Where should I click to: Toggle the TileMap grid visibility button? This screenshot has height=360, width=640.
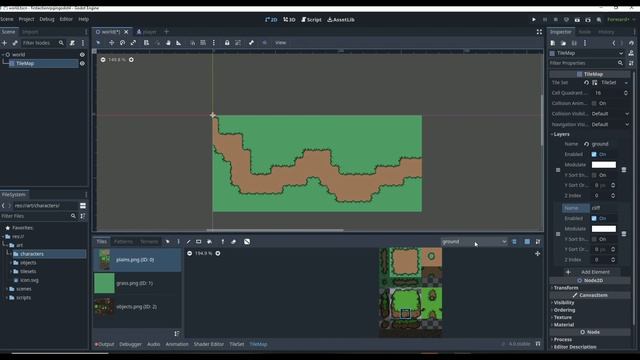[527, 242]
